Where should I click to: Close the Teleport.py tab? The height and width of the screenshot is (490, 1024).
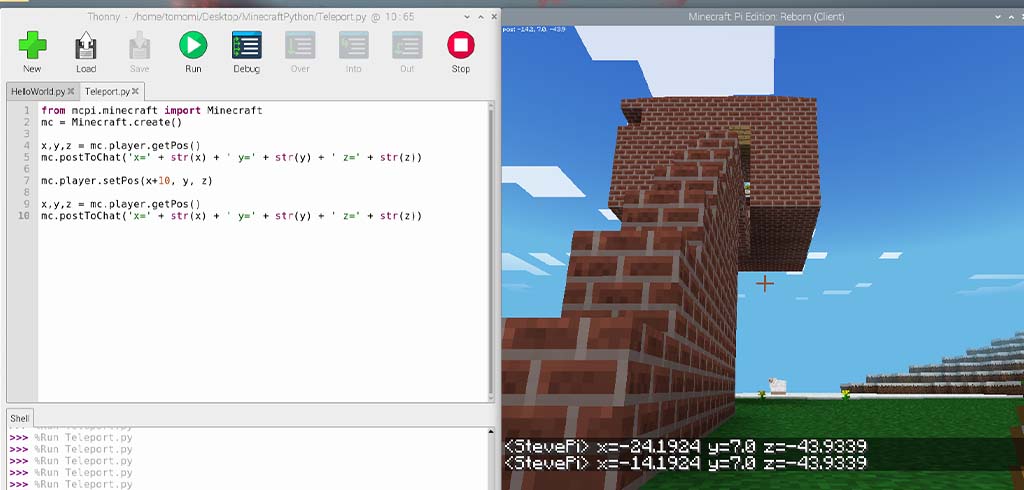coord(136,91)
